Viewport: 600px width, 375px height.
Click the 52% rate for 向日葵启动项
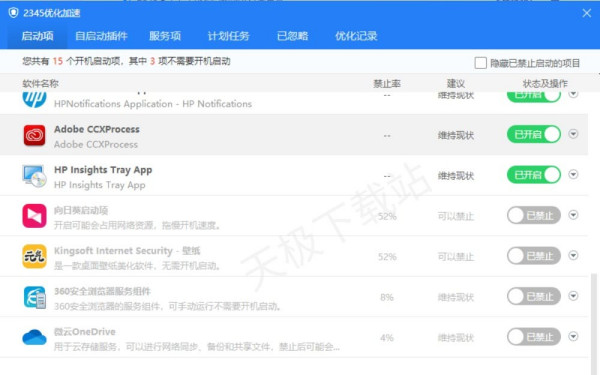pos(387,217)
